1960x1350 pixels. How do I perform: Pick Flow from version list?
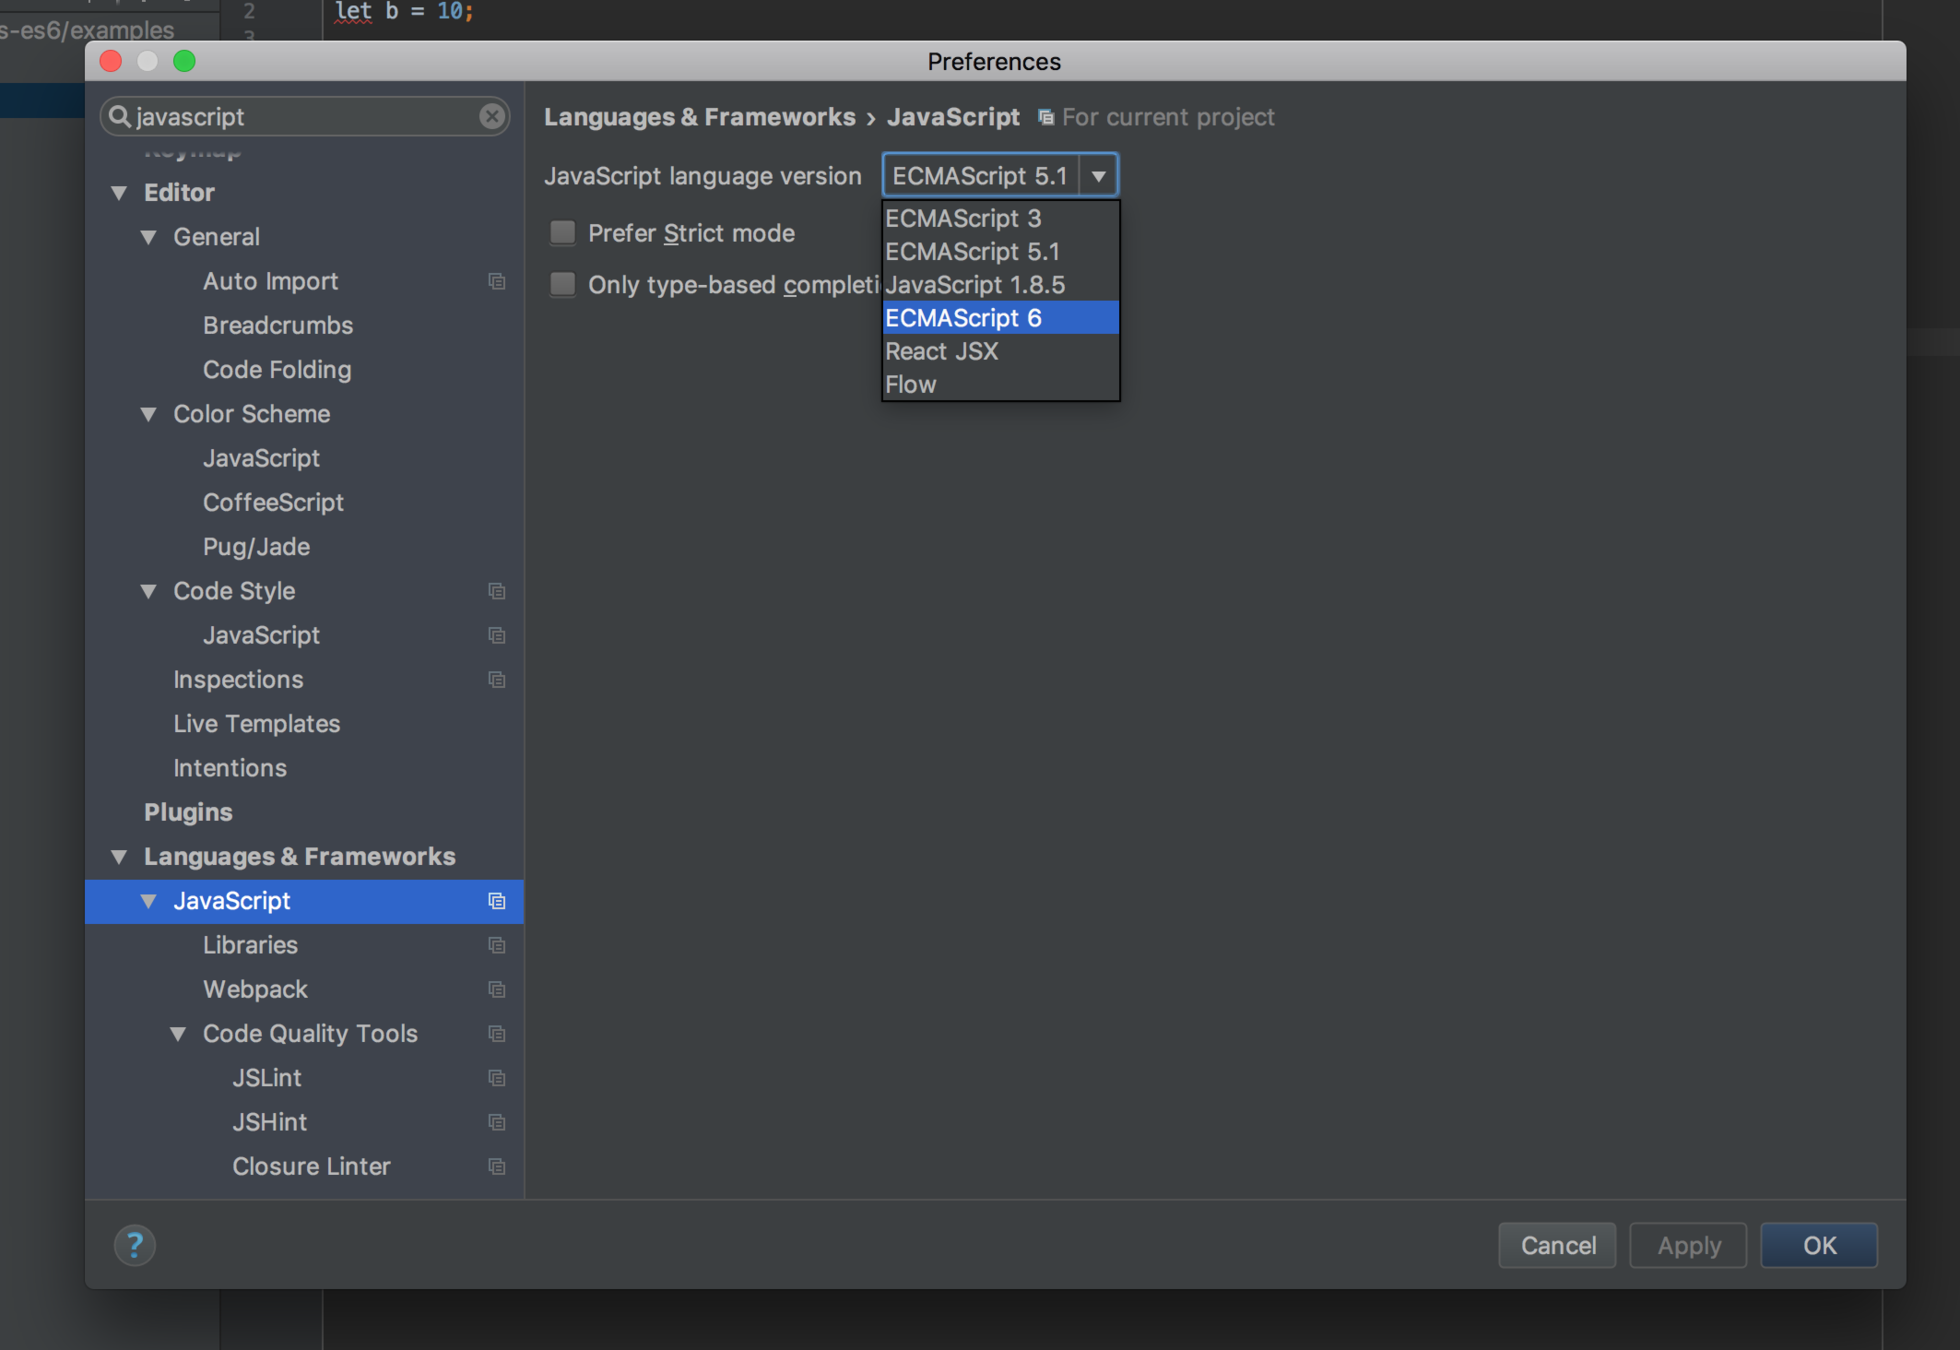click(910, 385)
